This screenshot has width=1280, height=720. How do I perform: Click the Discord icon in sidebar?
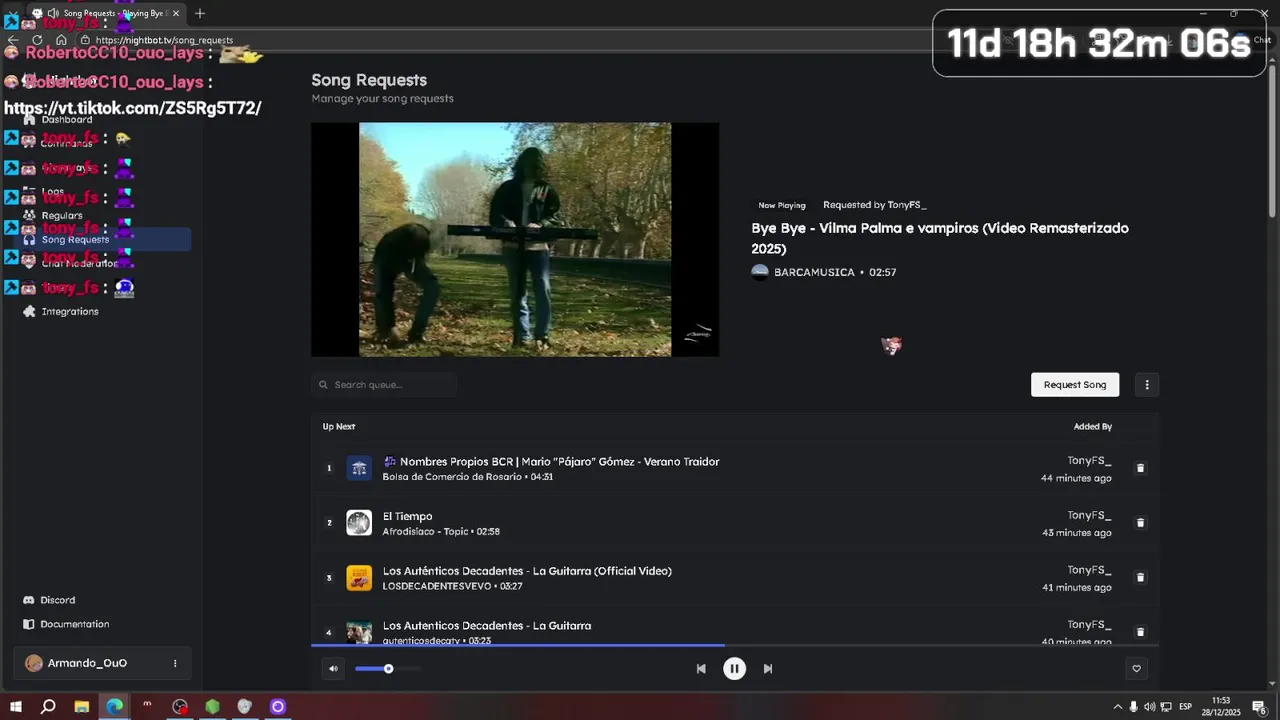pyautogui.click(x=29, y=600)
